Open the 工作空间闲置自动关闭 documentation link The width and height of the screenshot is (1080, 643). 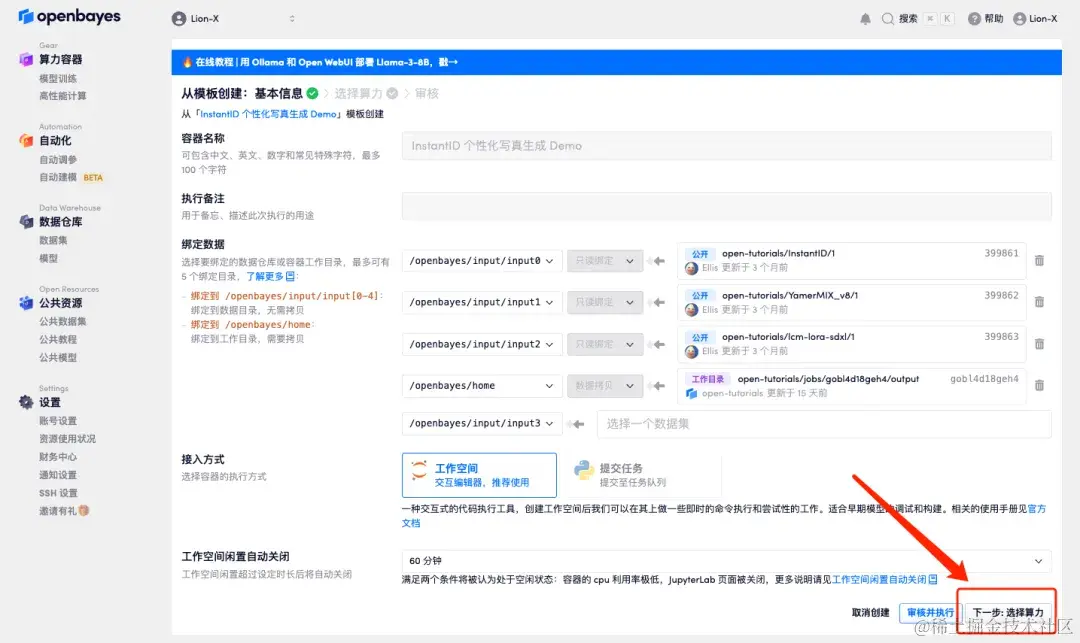point(884,580)
